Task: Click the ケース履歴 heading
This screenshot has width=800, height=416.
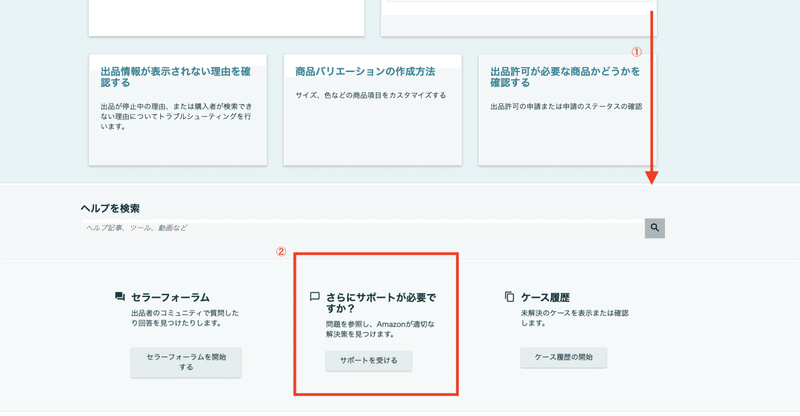Action: pos(545,297)
